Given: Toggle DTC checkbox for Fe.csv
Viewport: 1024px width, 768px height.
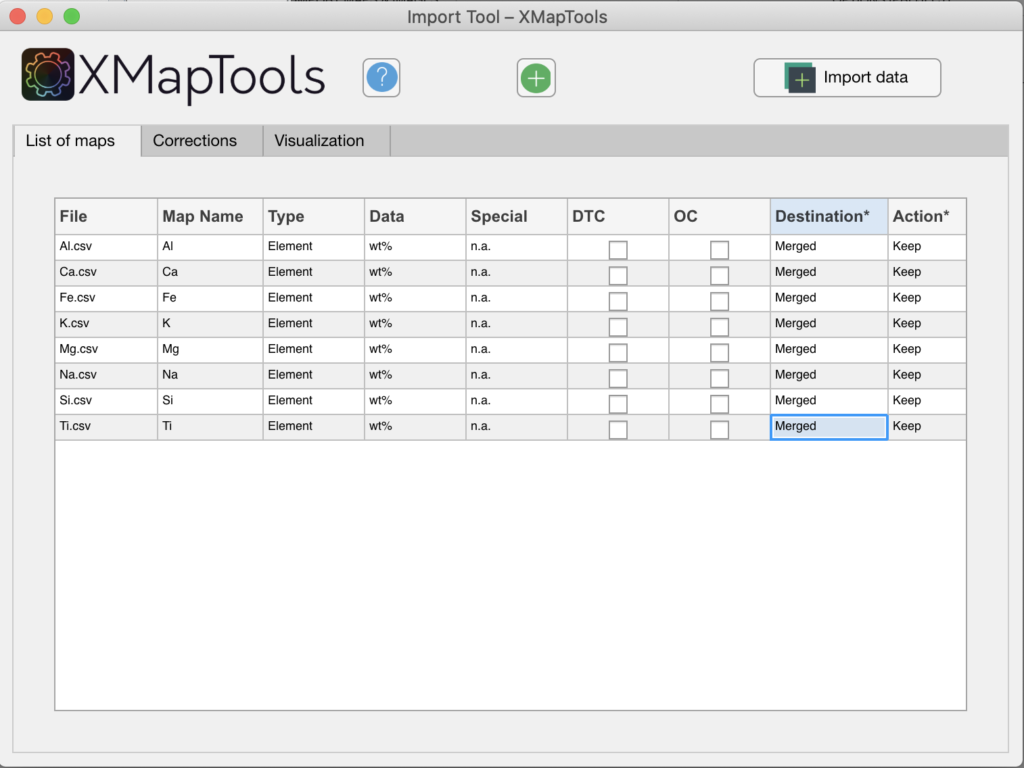Looking at the screenshot, I should [x=618, y=301].
